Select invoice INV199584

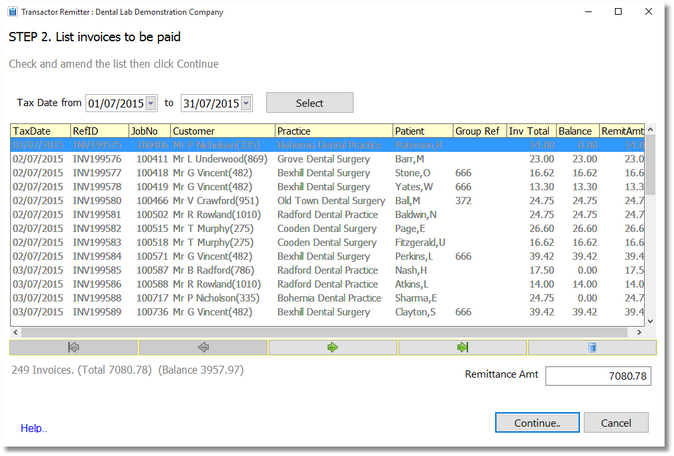328,256
